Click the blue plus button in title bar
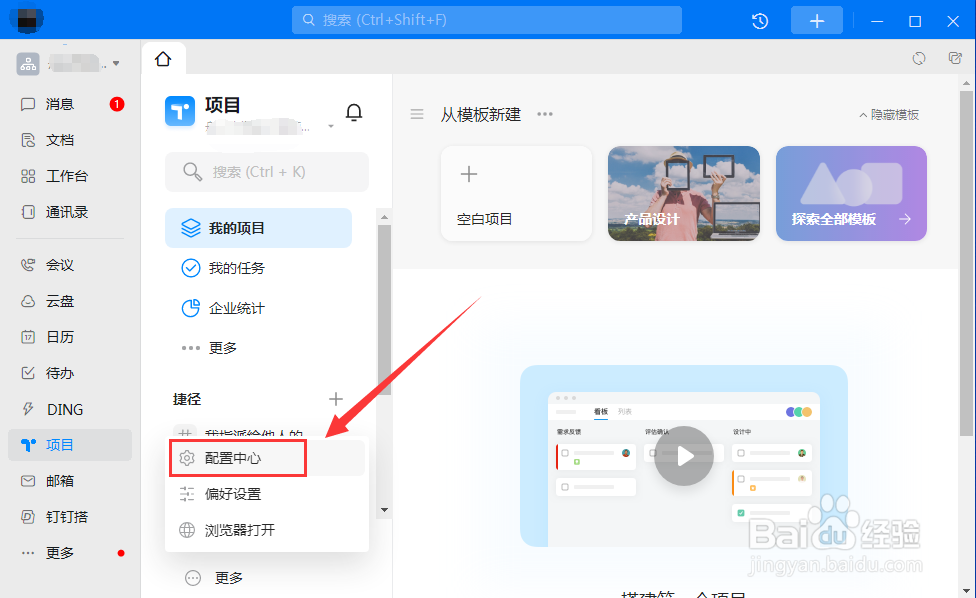976x598 pixels. pos(817,21)
